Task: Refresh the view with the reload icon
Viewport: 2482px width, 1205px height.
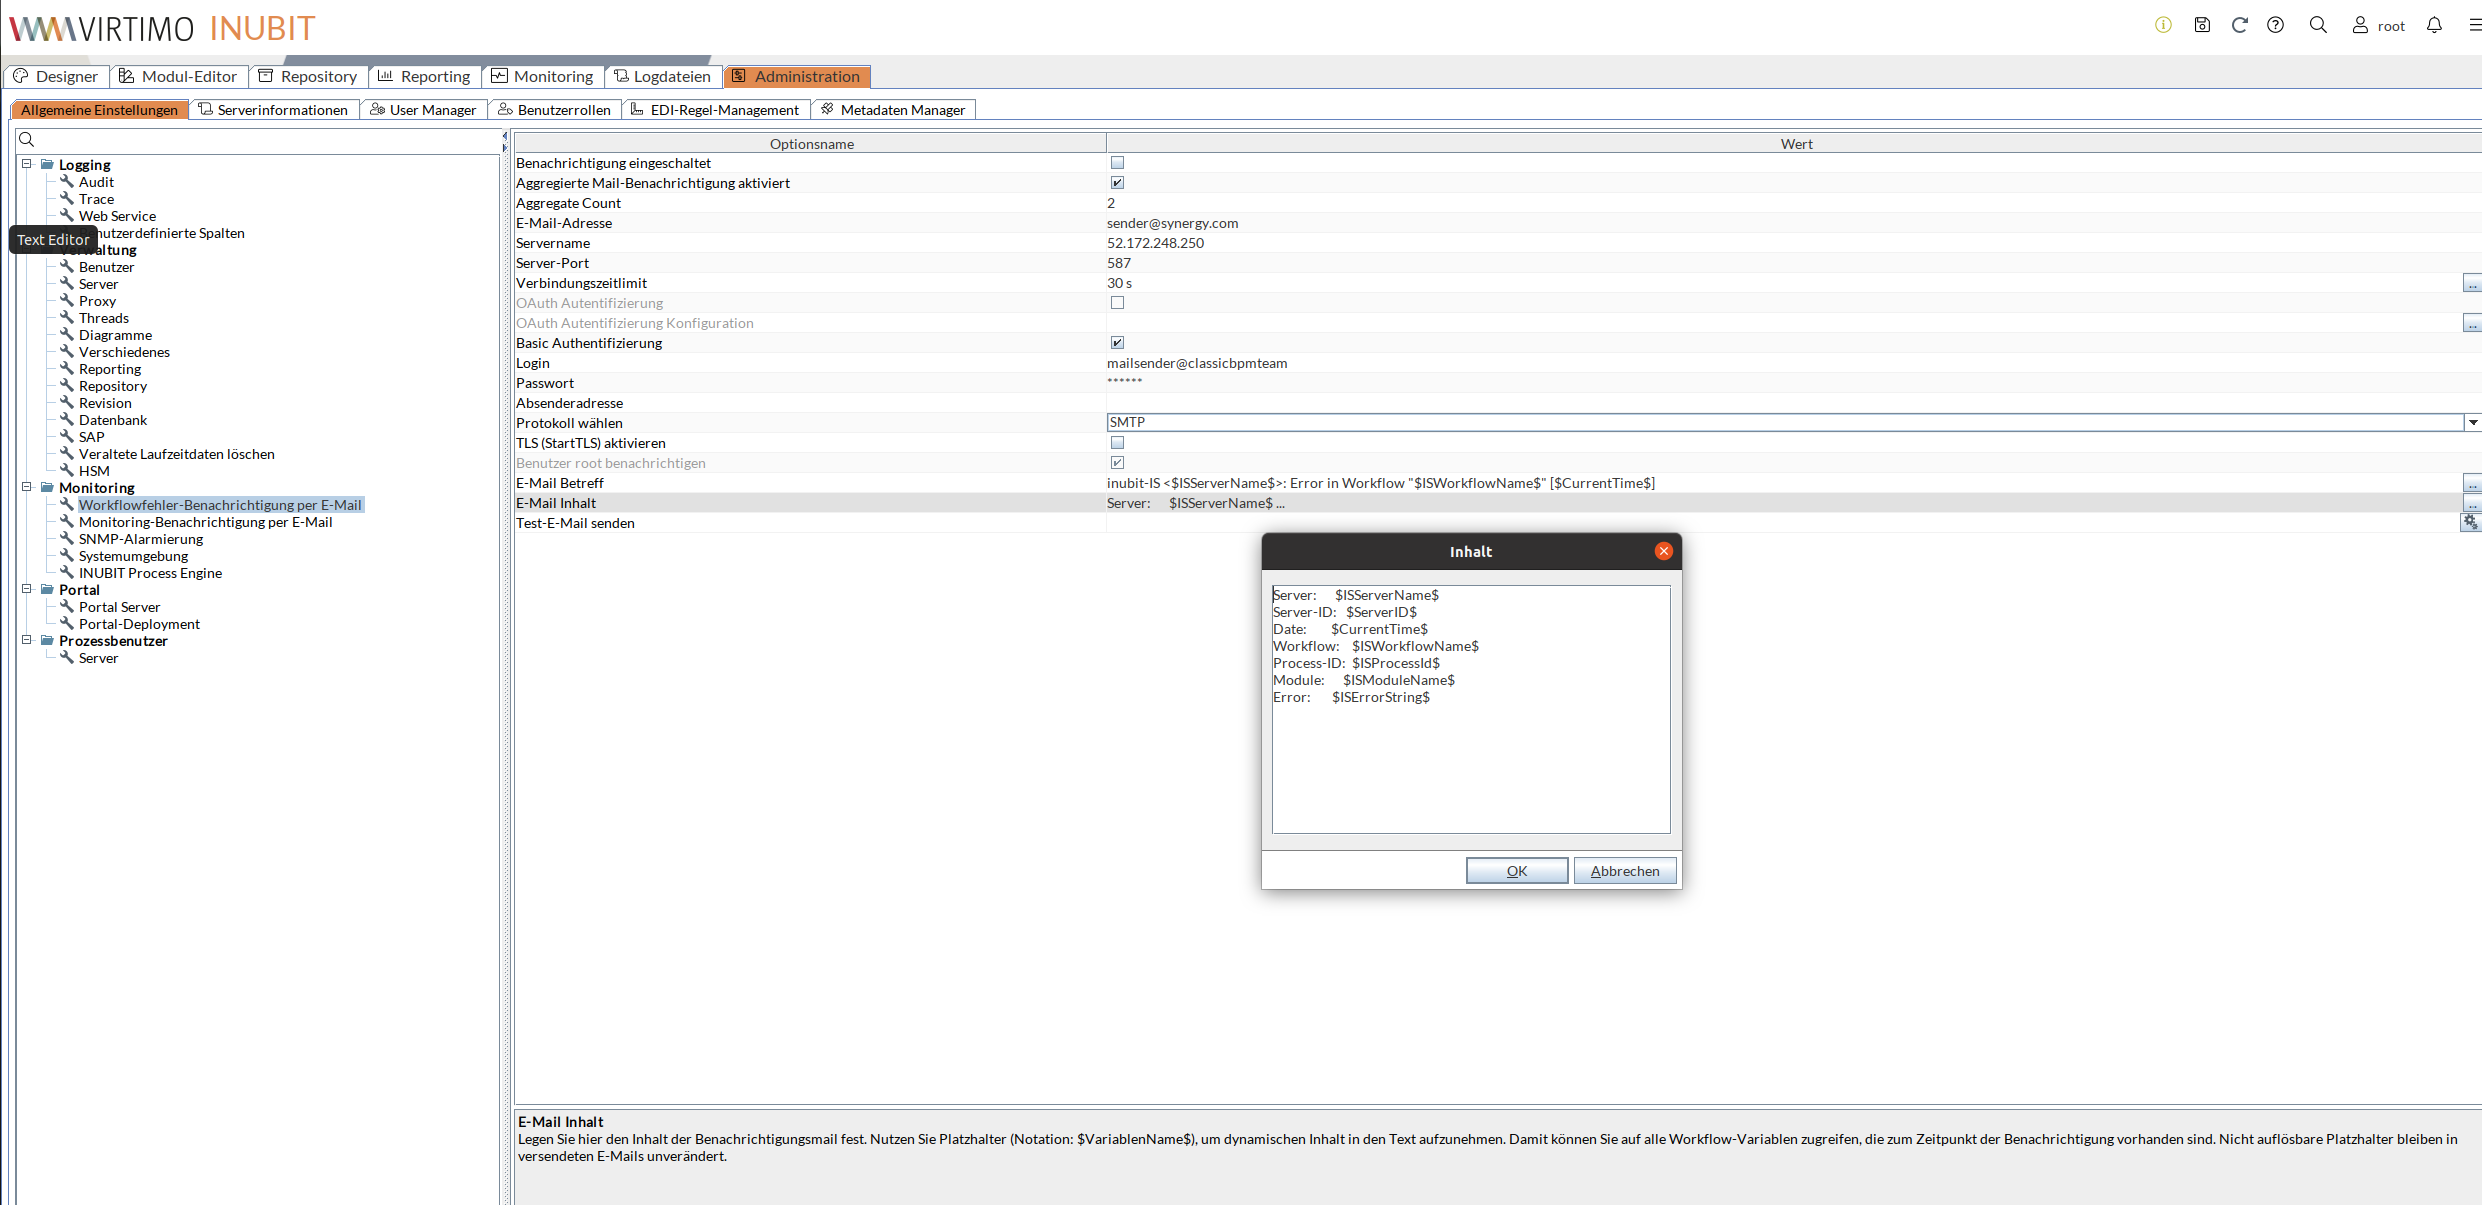Action: click(x=2240, y=25)
